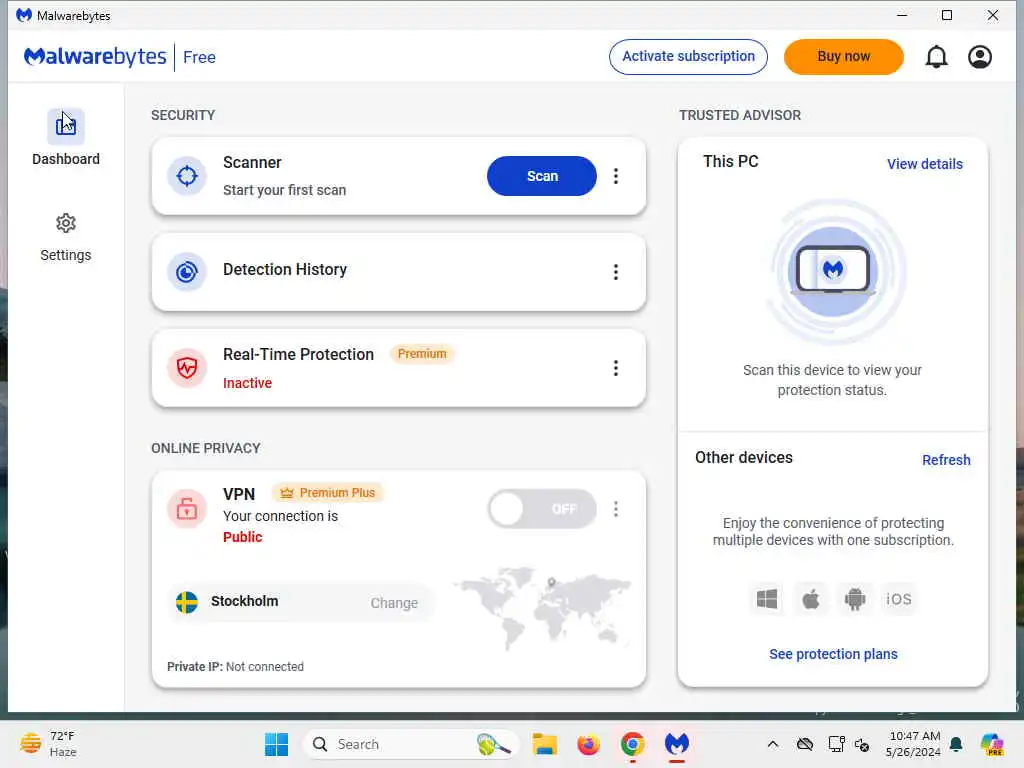Viewport: 1024px width, 768px height.
Task: Click Refresh under Other devices
Action: (x=946, y=460)
